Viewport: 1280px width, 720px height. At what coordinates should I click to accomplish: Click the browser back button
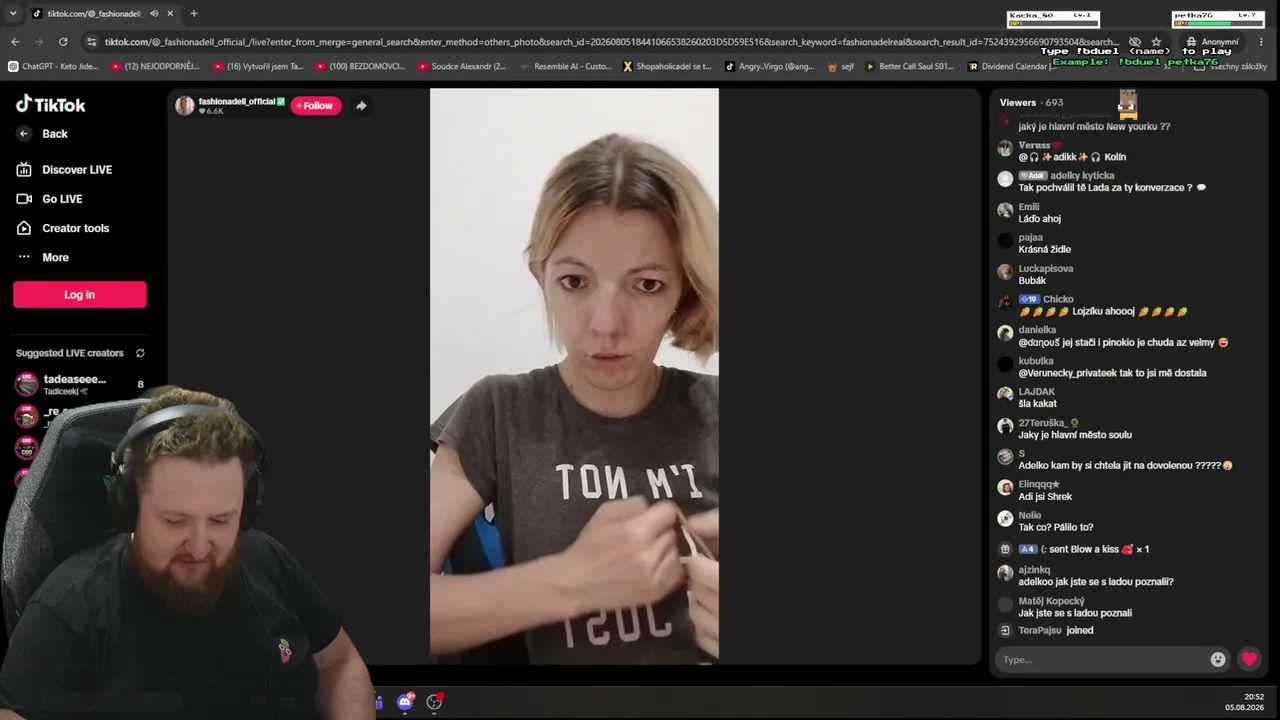click(15, 42)
